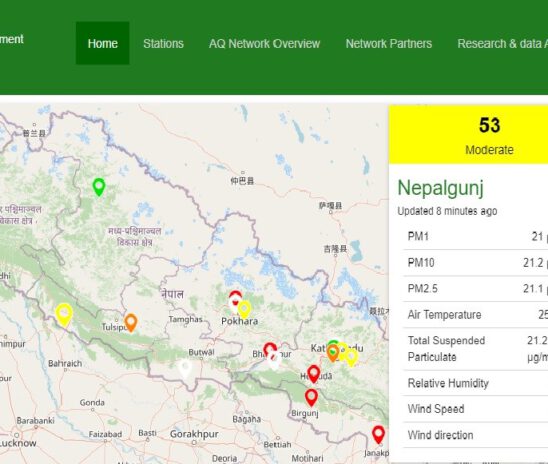The height and width of the screenshot is (464, 548).
Task: Click the Bahraich label on map
Action: pos(65,363)
